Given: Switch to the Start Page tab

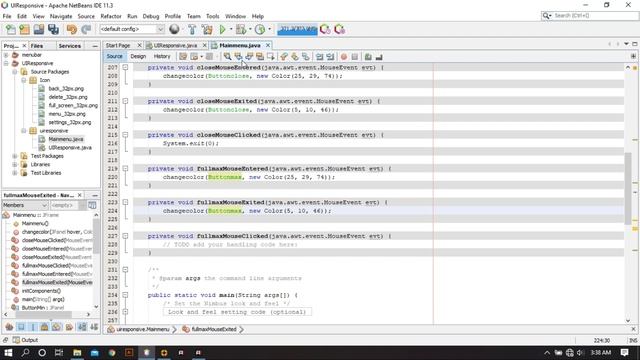Looking at the screenshot, I should point(118,45).
